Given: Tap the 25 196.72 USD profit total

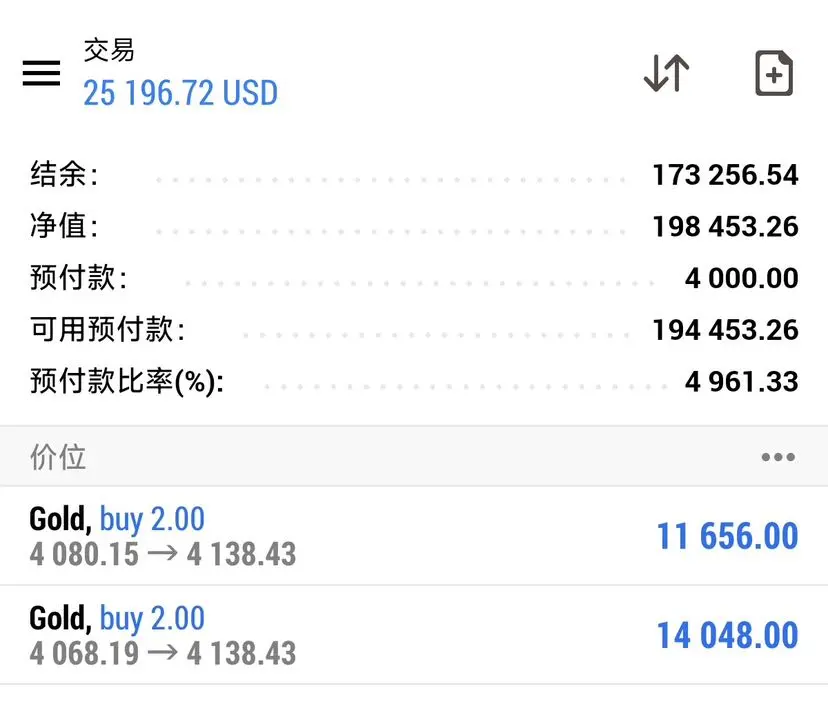Looking at the screenshot, I should coord(181,93).
